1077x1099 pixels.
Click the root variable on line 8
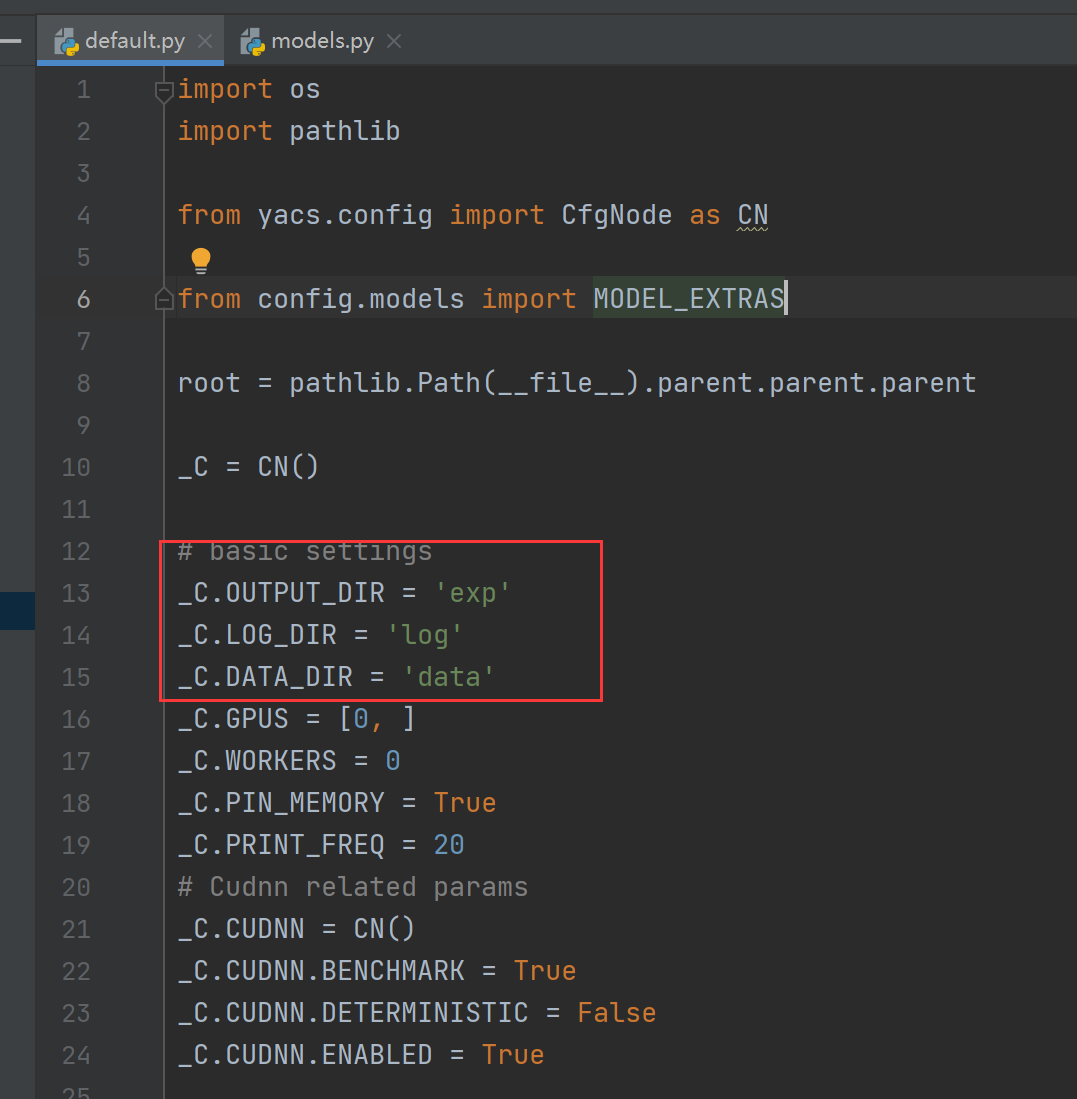coord(209,383)
